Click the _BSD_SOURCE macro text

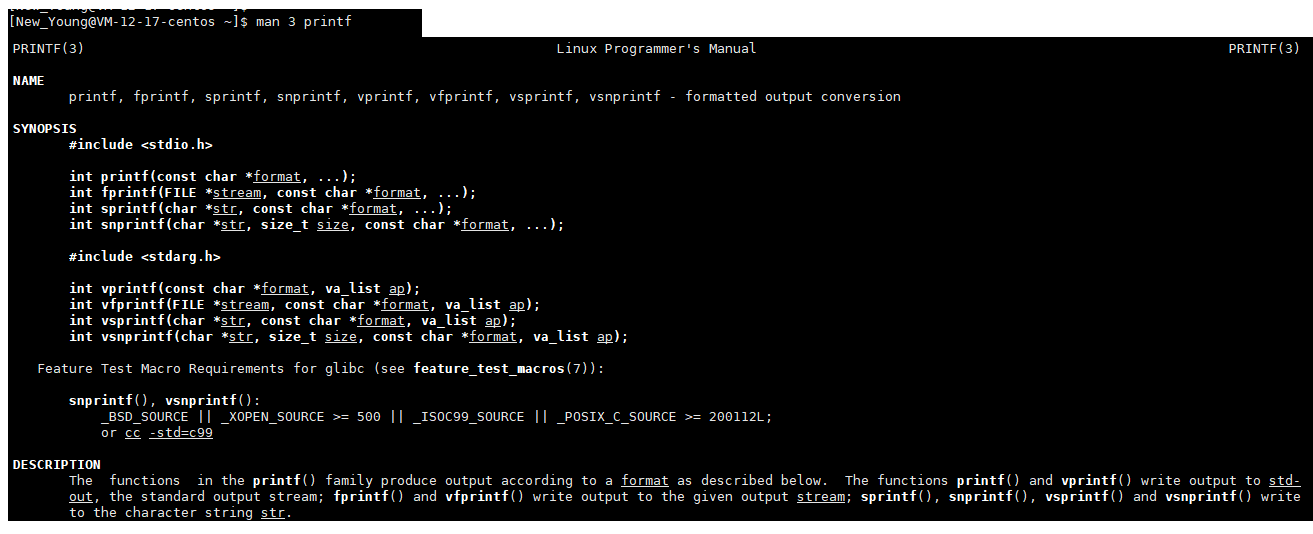[144, 417]
